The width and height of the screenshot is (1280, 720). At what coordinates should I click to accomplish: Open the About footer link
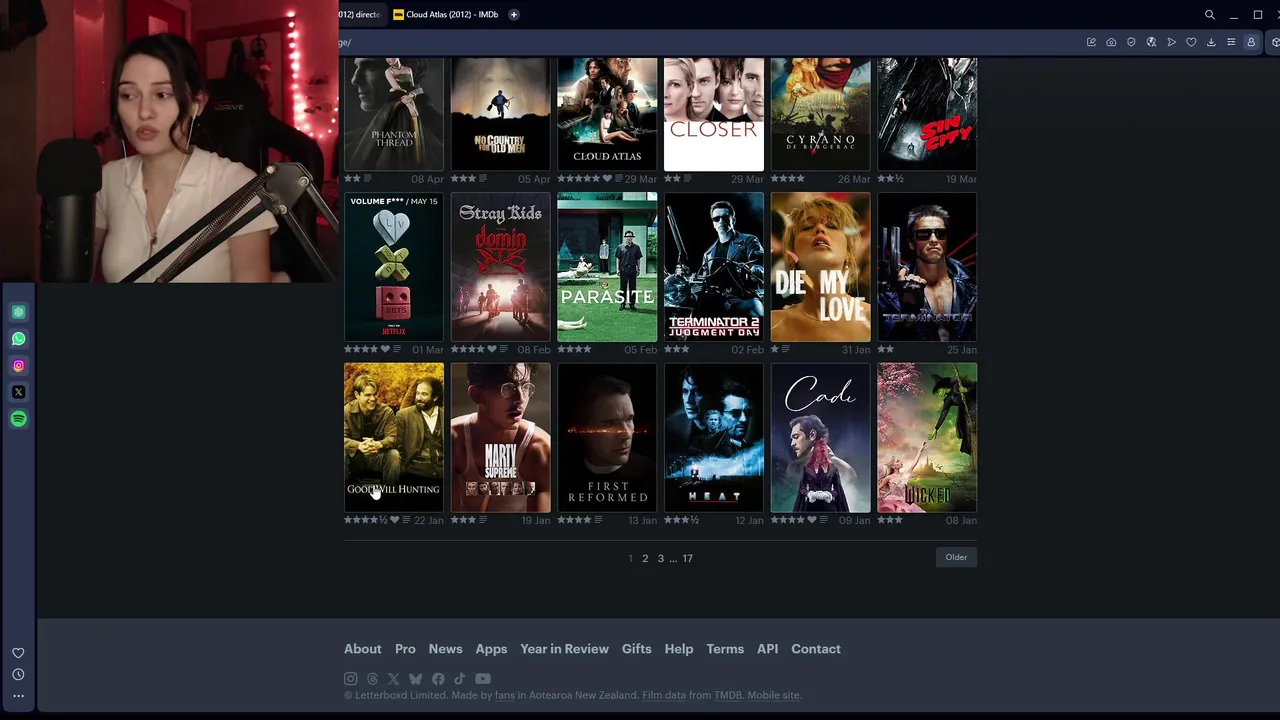[363, 649]
